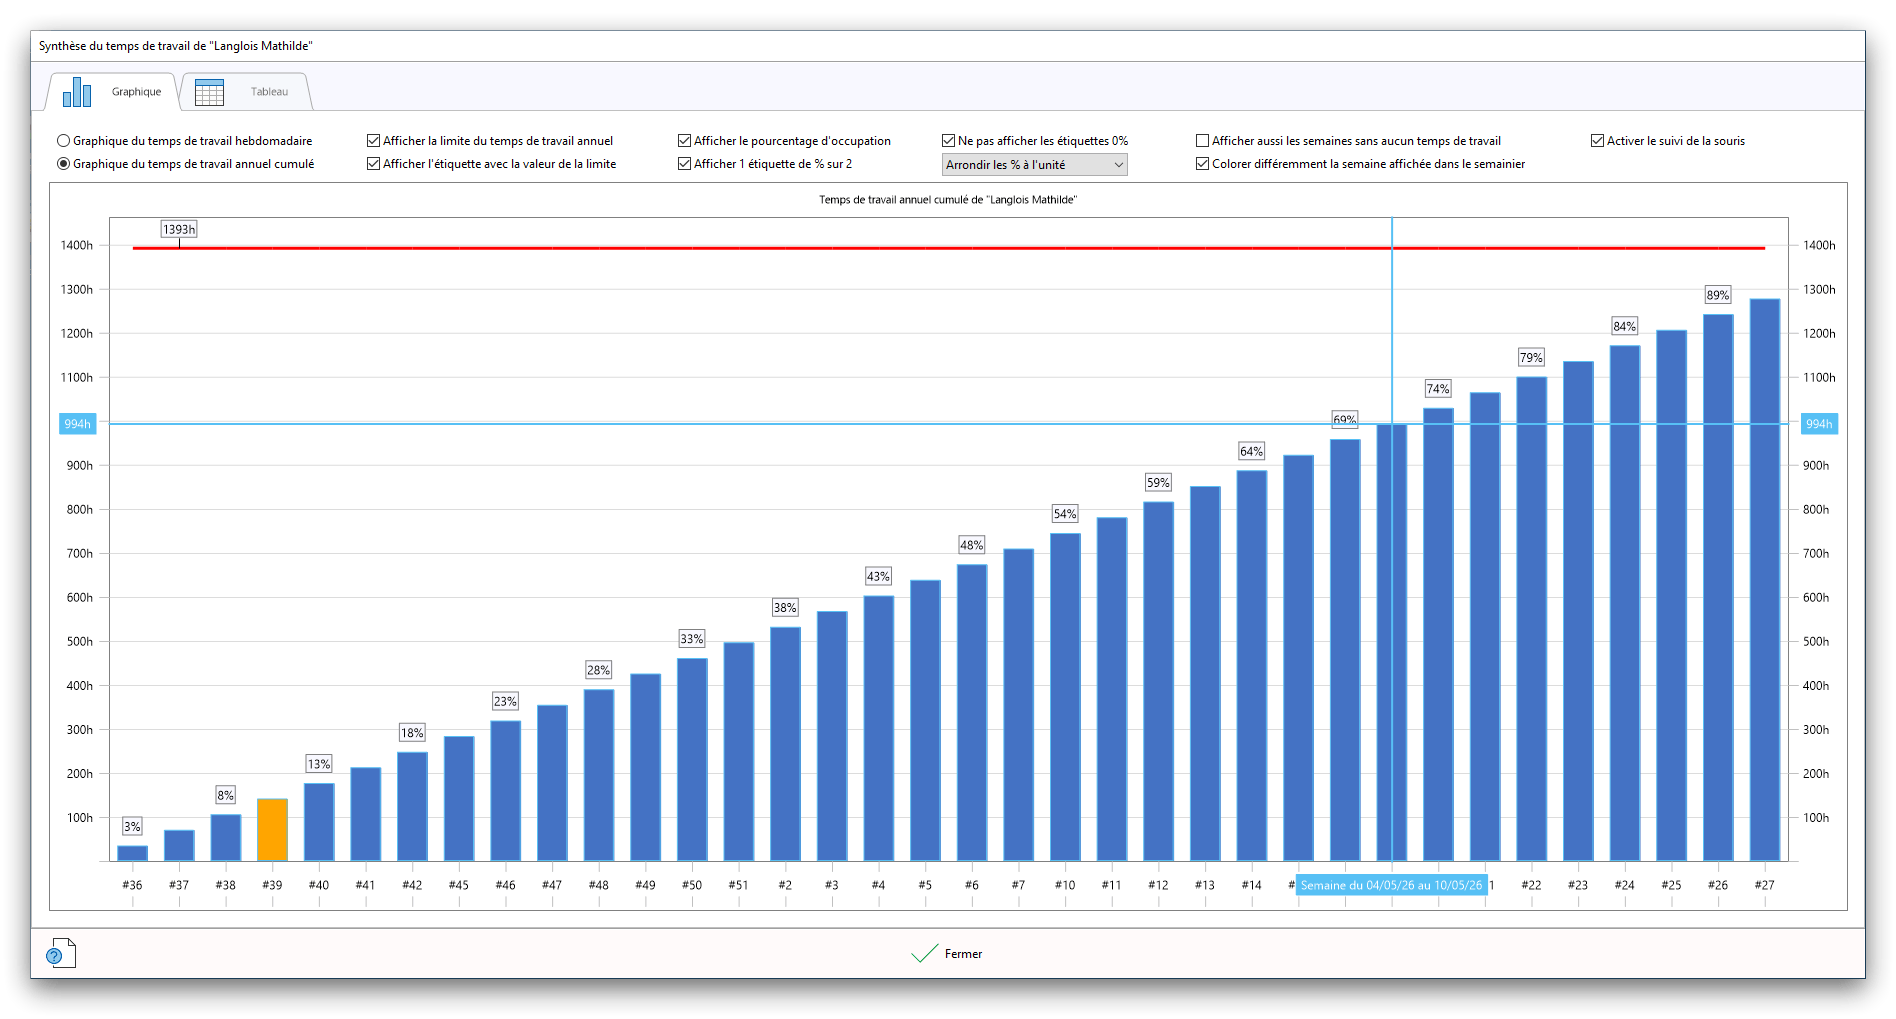Click the orange bar for week #39
The image size is (1896, 1019).
point(272,830)
